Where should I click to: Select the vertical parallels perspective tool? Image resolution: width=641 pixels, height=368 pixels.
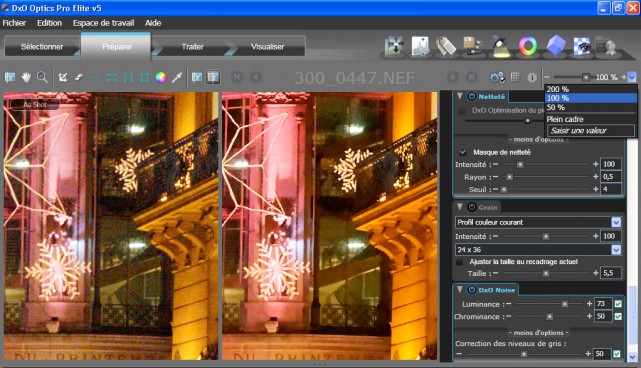point(128,77)
